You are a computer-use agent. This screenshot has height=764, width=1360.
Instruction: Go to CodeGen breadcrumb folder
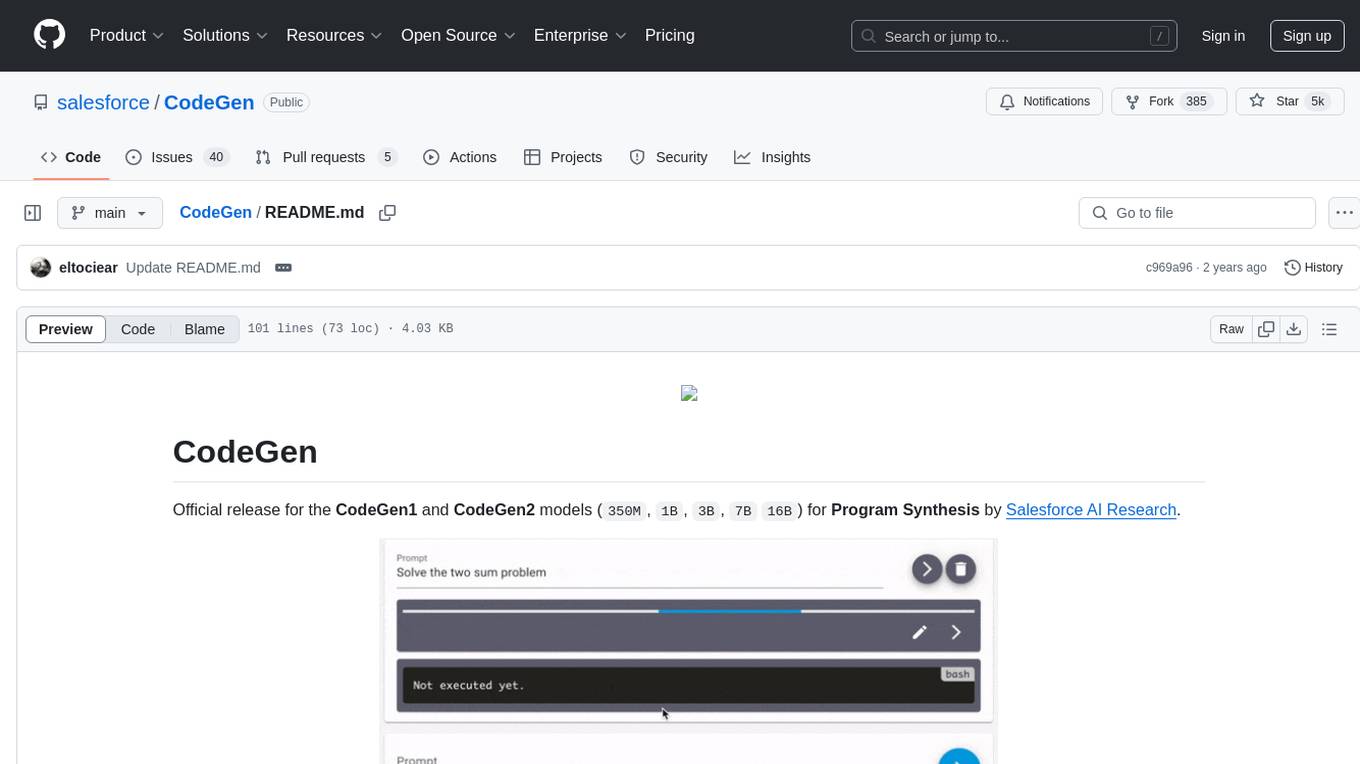[215, 212]
